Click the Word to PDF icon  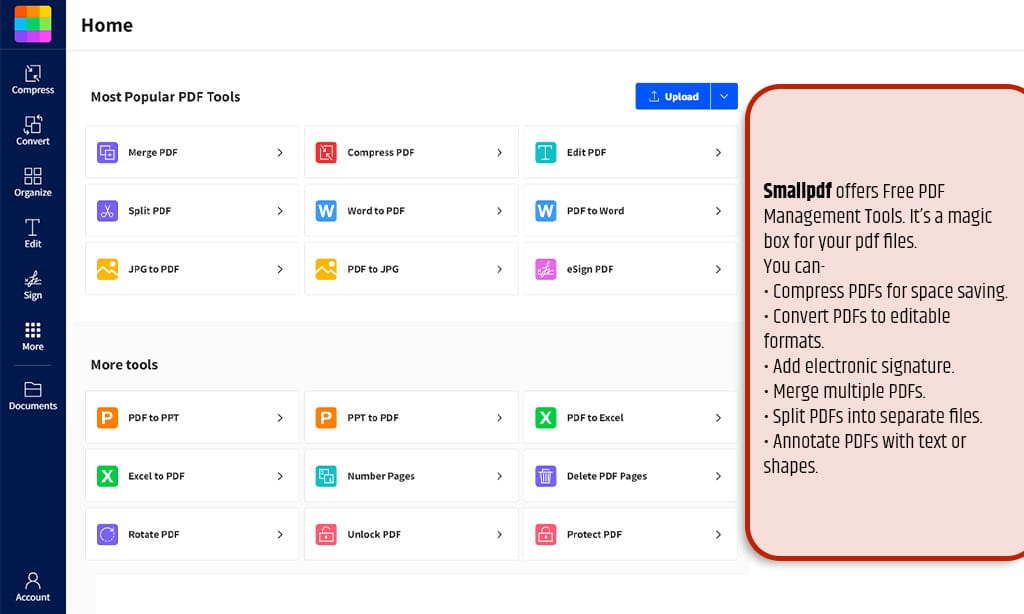[x=326, y=210]
